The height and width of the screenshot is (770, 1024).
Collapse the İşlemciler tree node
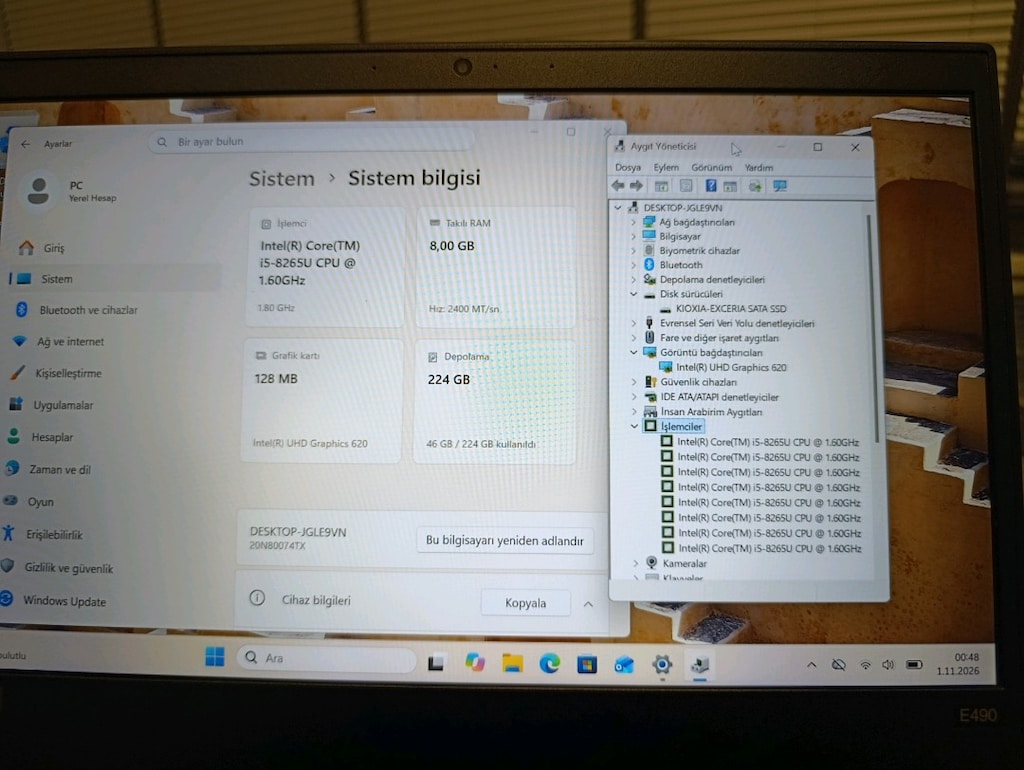tap(634, 426)
